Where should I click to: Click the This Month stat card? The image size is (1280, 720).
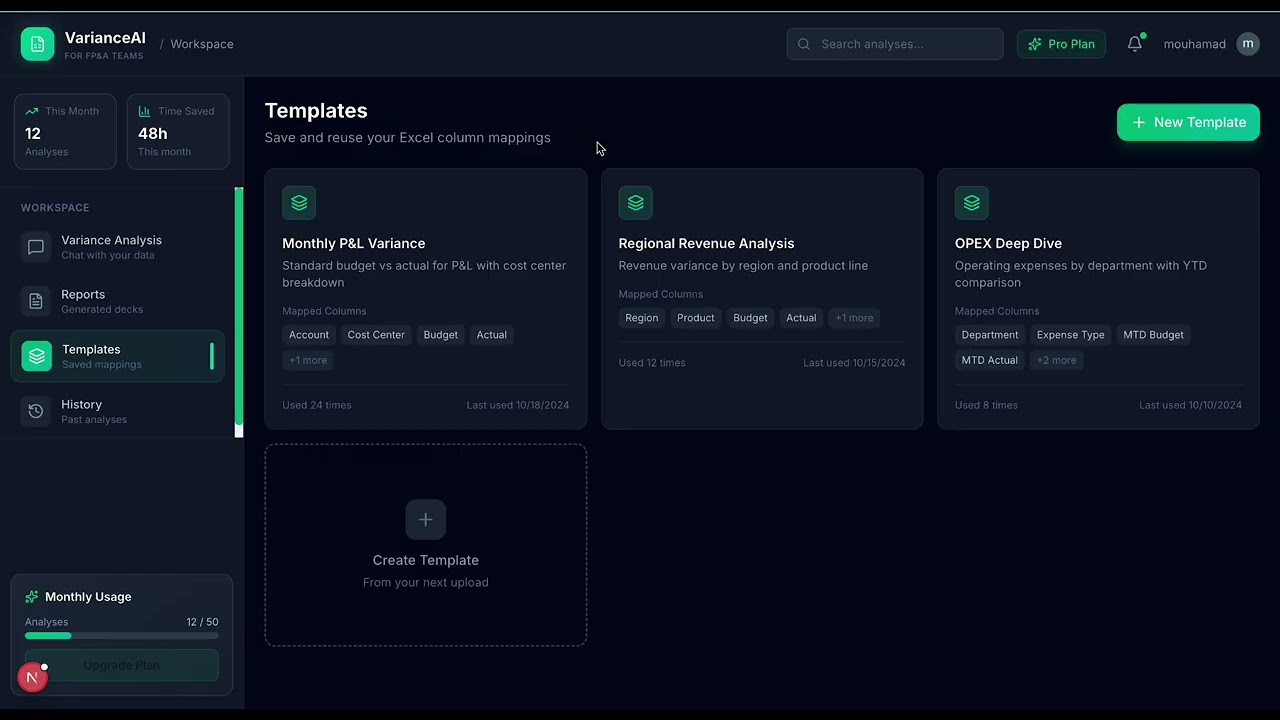65,131
